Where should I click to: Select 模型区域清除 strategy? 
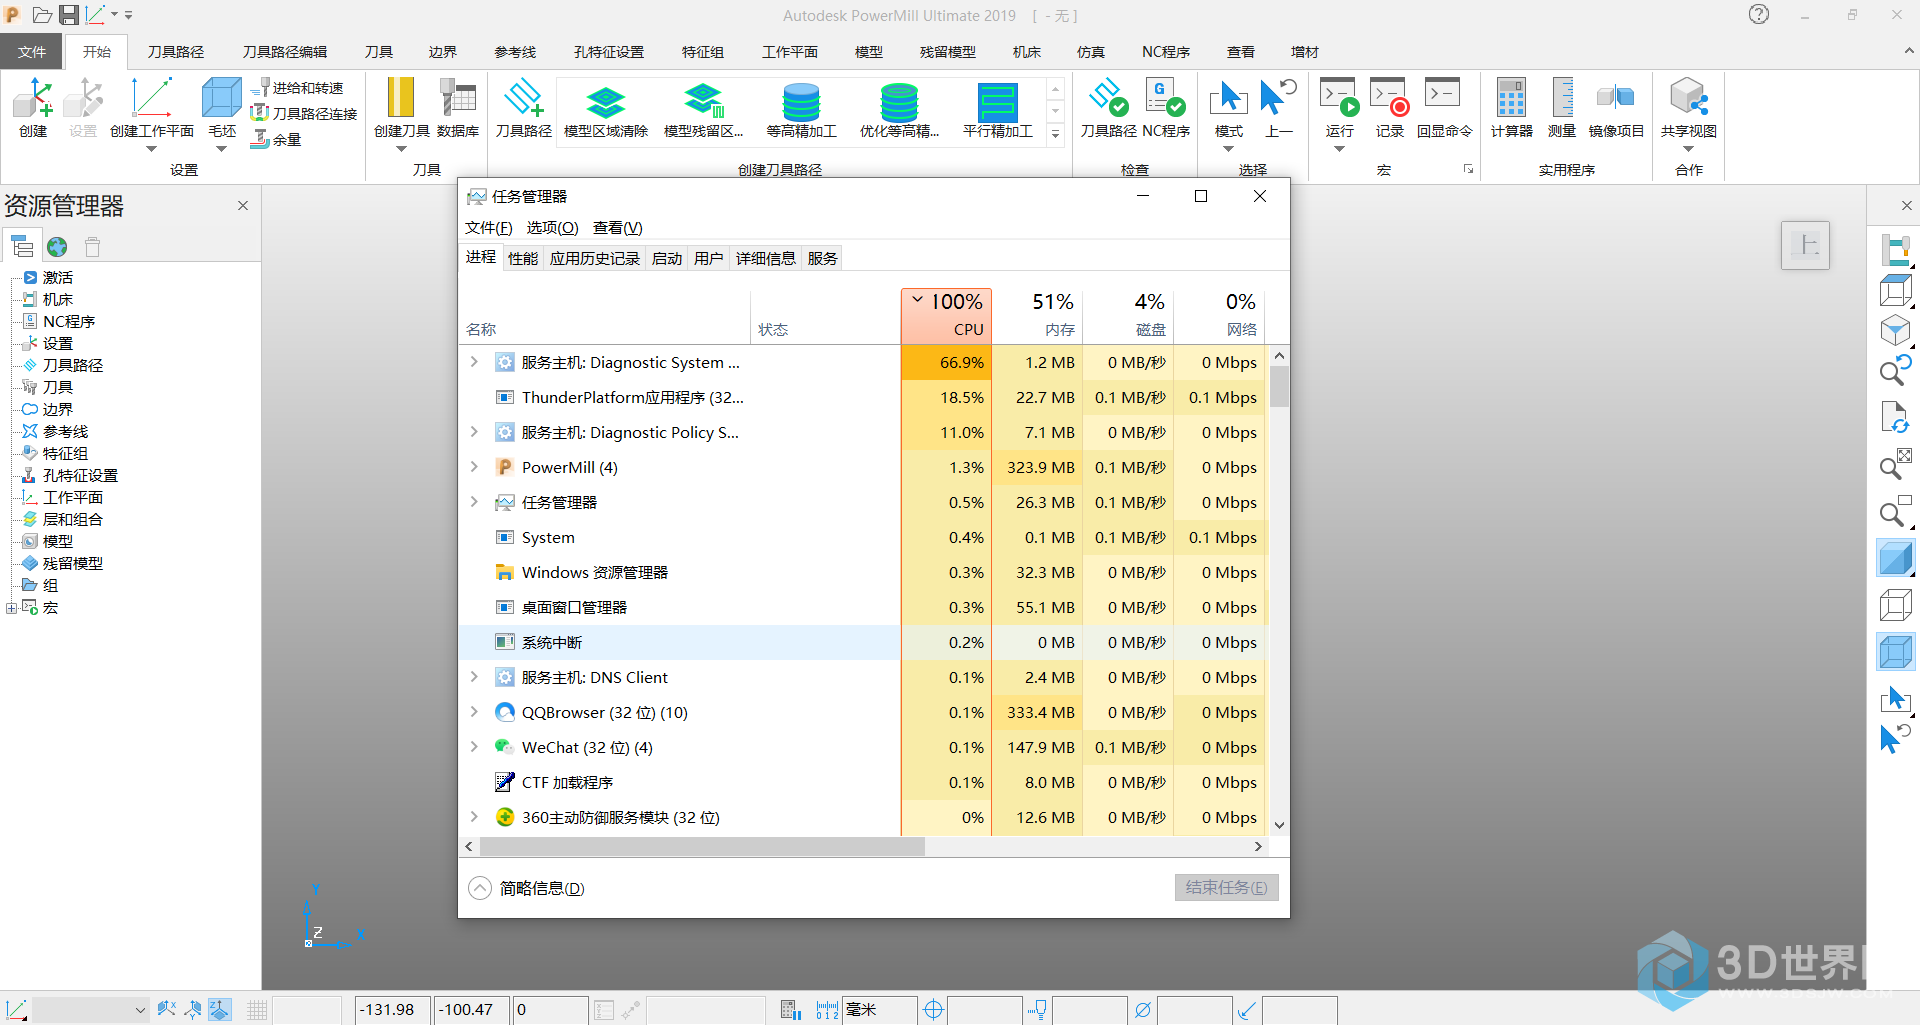[606, 110]
